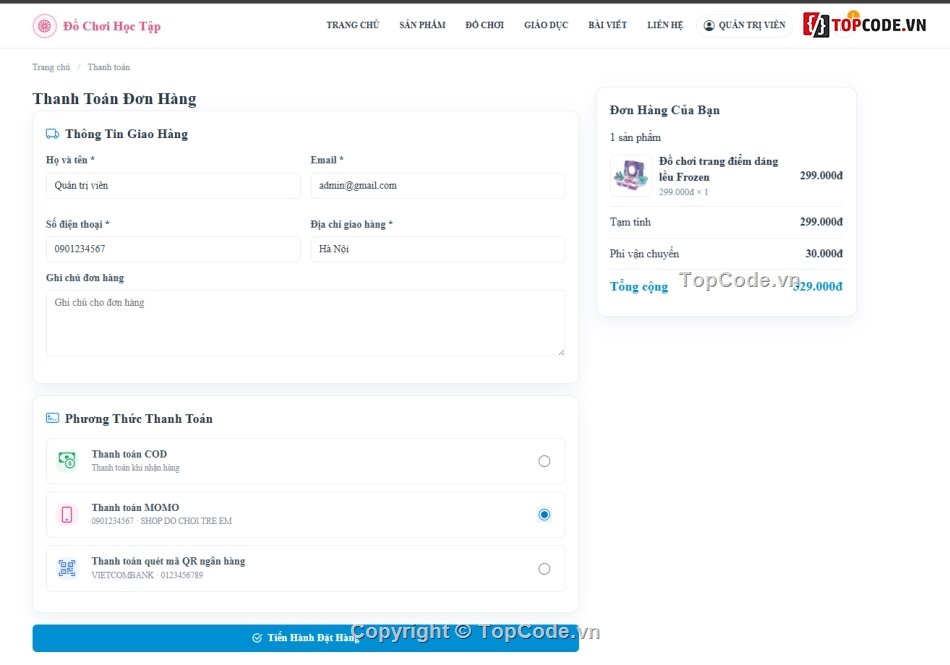Open the Sản Phẩm menu item

click(422, 25)
